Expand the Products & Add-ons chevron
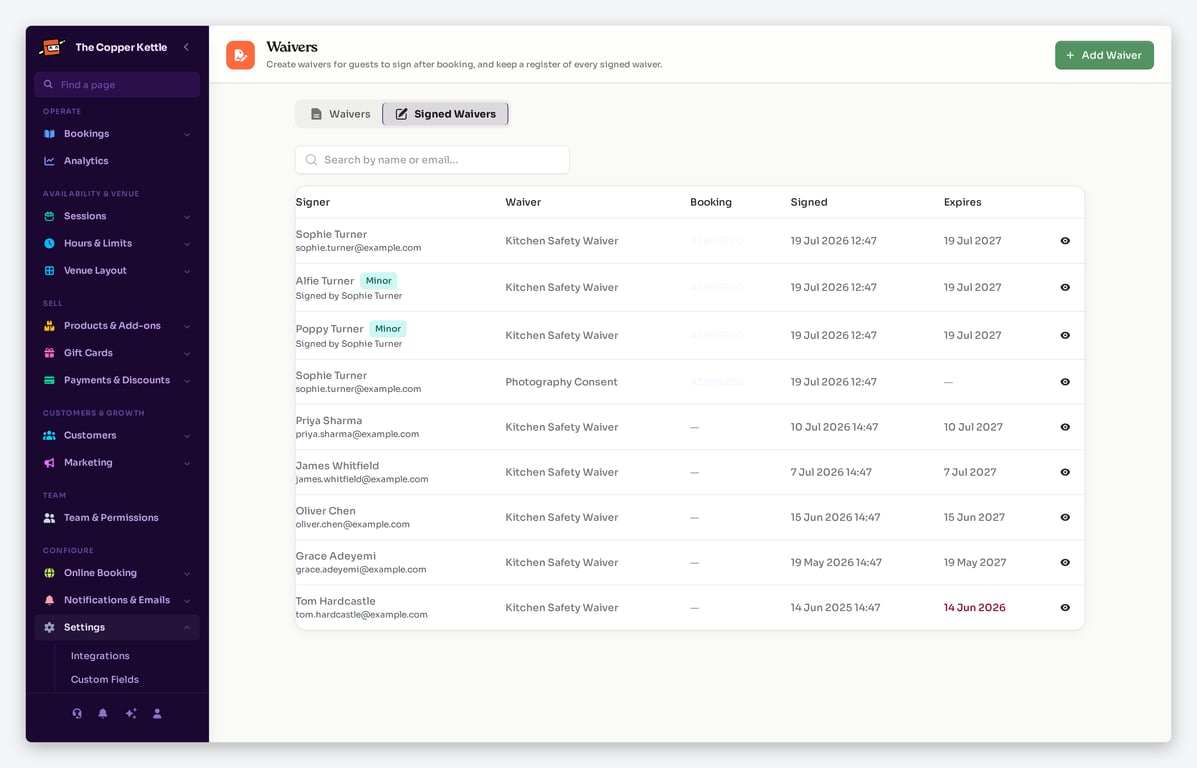The height and width of the screenshot is (768, 1197). [x=187, y=326]
